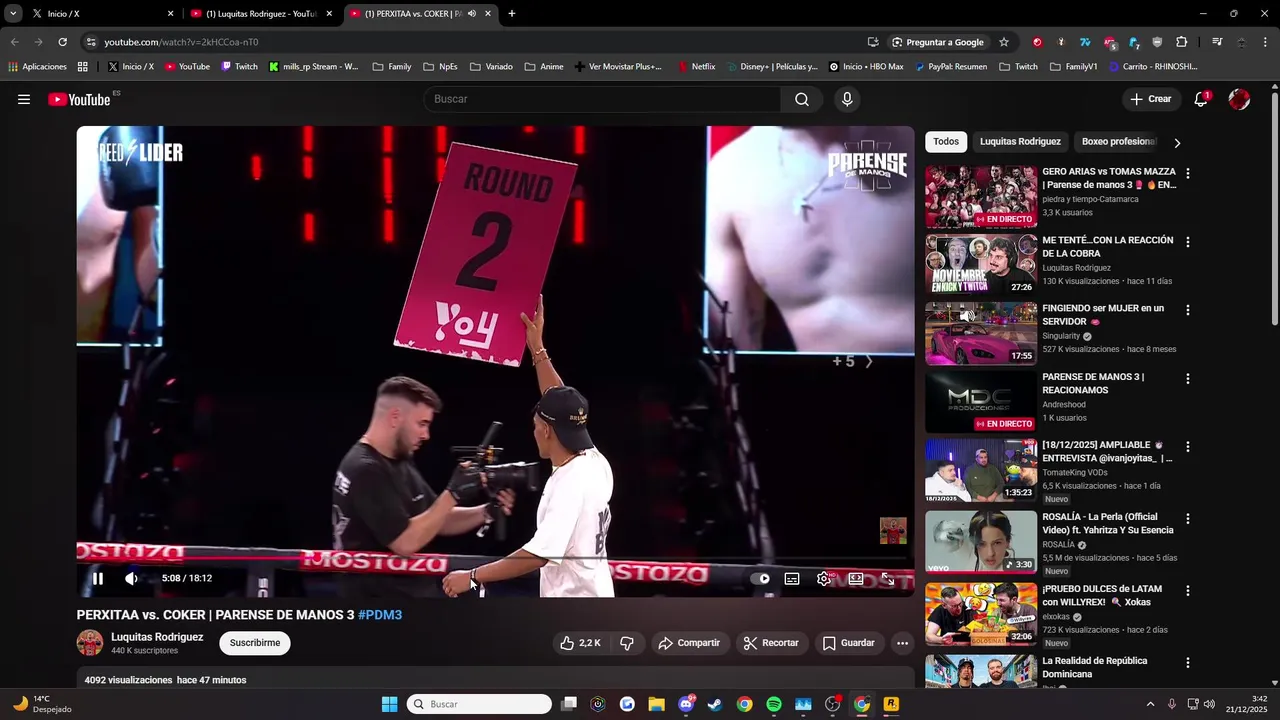The height and width of the screenshot is (720, 1280).
Task: Like the video with 2,2 K likes
Action: (x=580, y=643)
